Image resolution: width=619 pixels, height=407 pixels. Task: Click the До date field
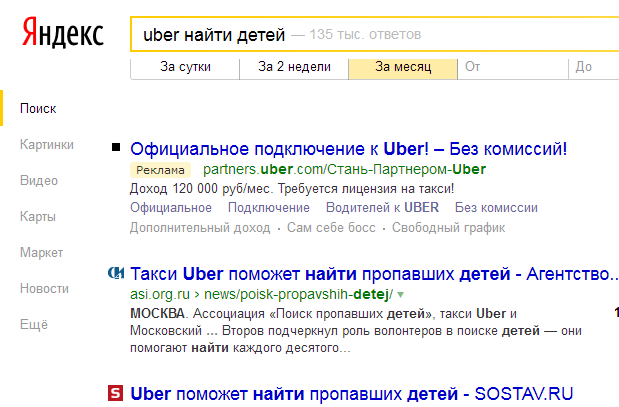[594, 68]
